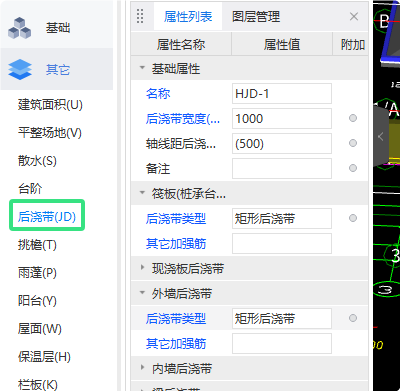Click 其它加强筋 field under 外墙后浇带
The image size is (400, 391).
tap(282, 343)
